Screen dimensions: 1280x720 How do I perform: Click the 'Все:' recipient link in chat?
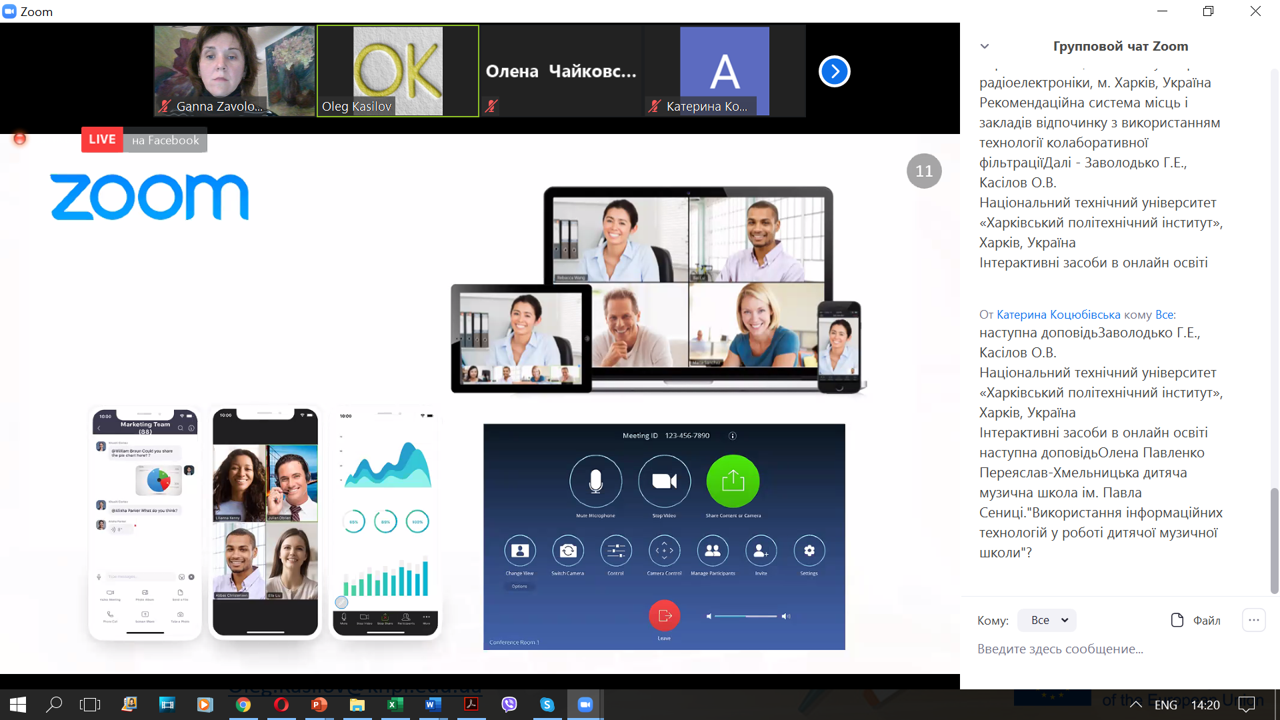[x=1165, y=314]
